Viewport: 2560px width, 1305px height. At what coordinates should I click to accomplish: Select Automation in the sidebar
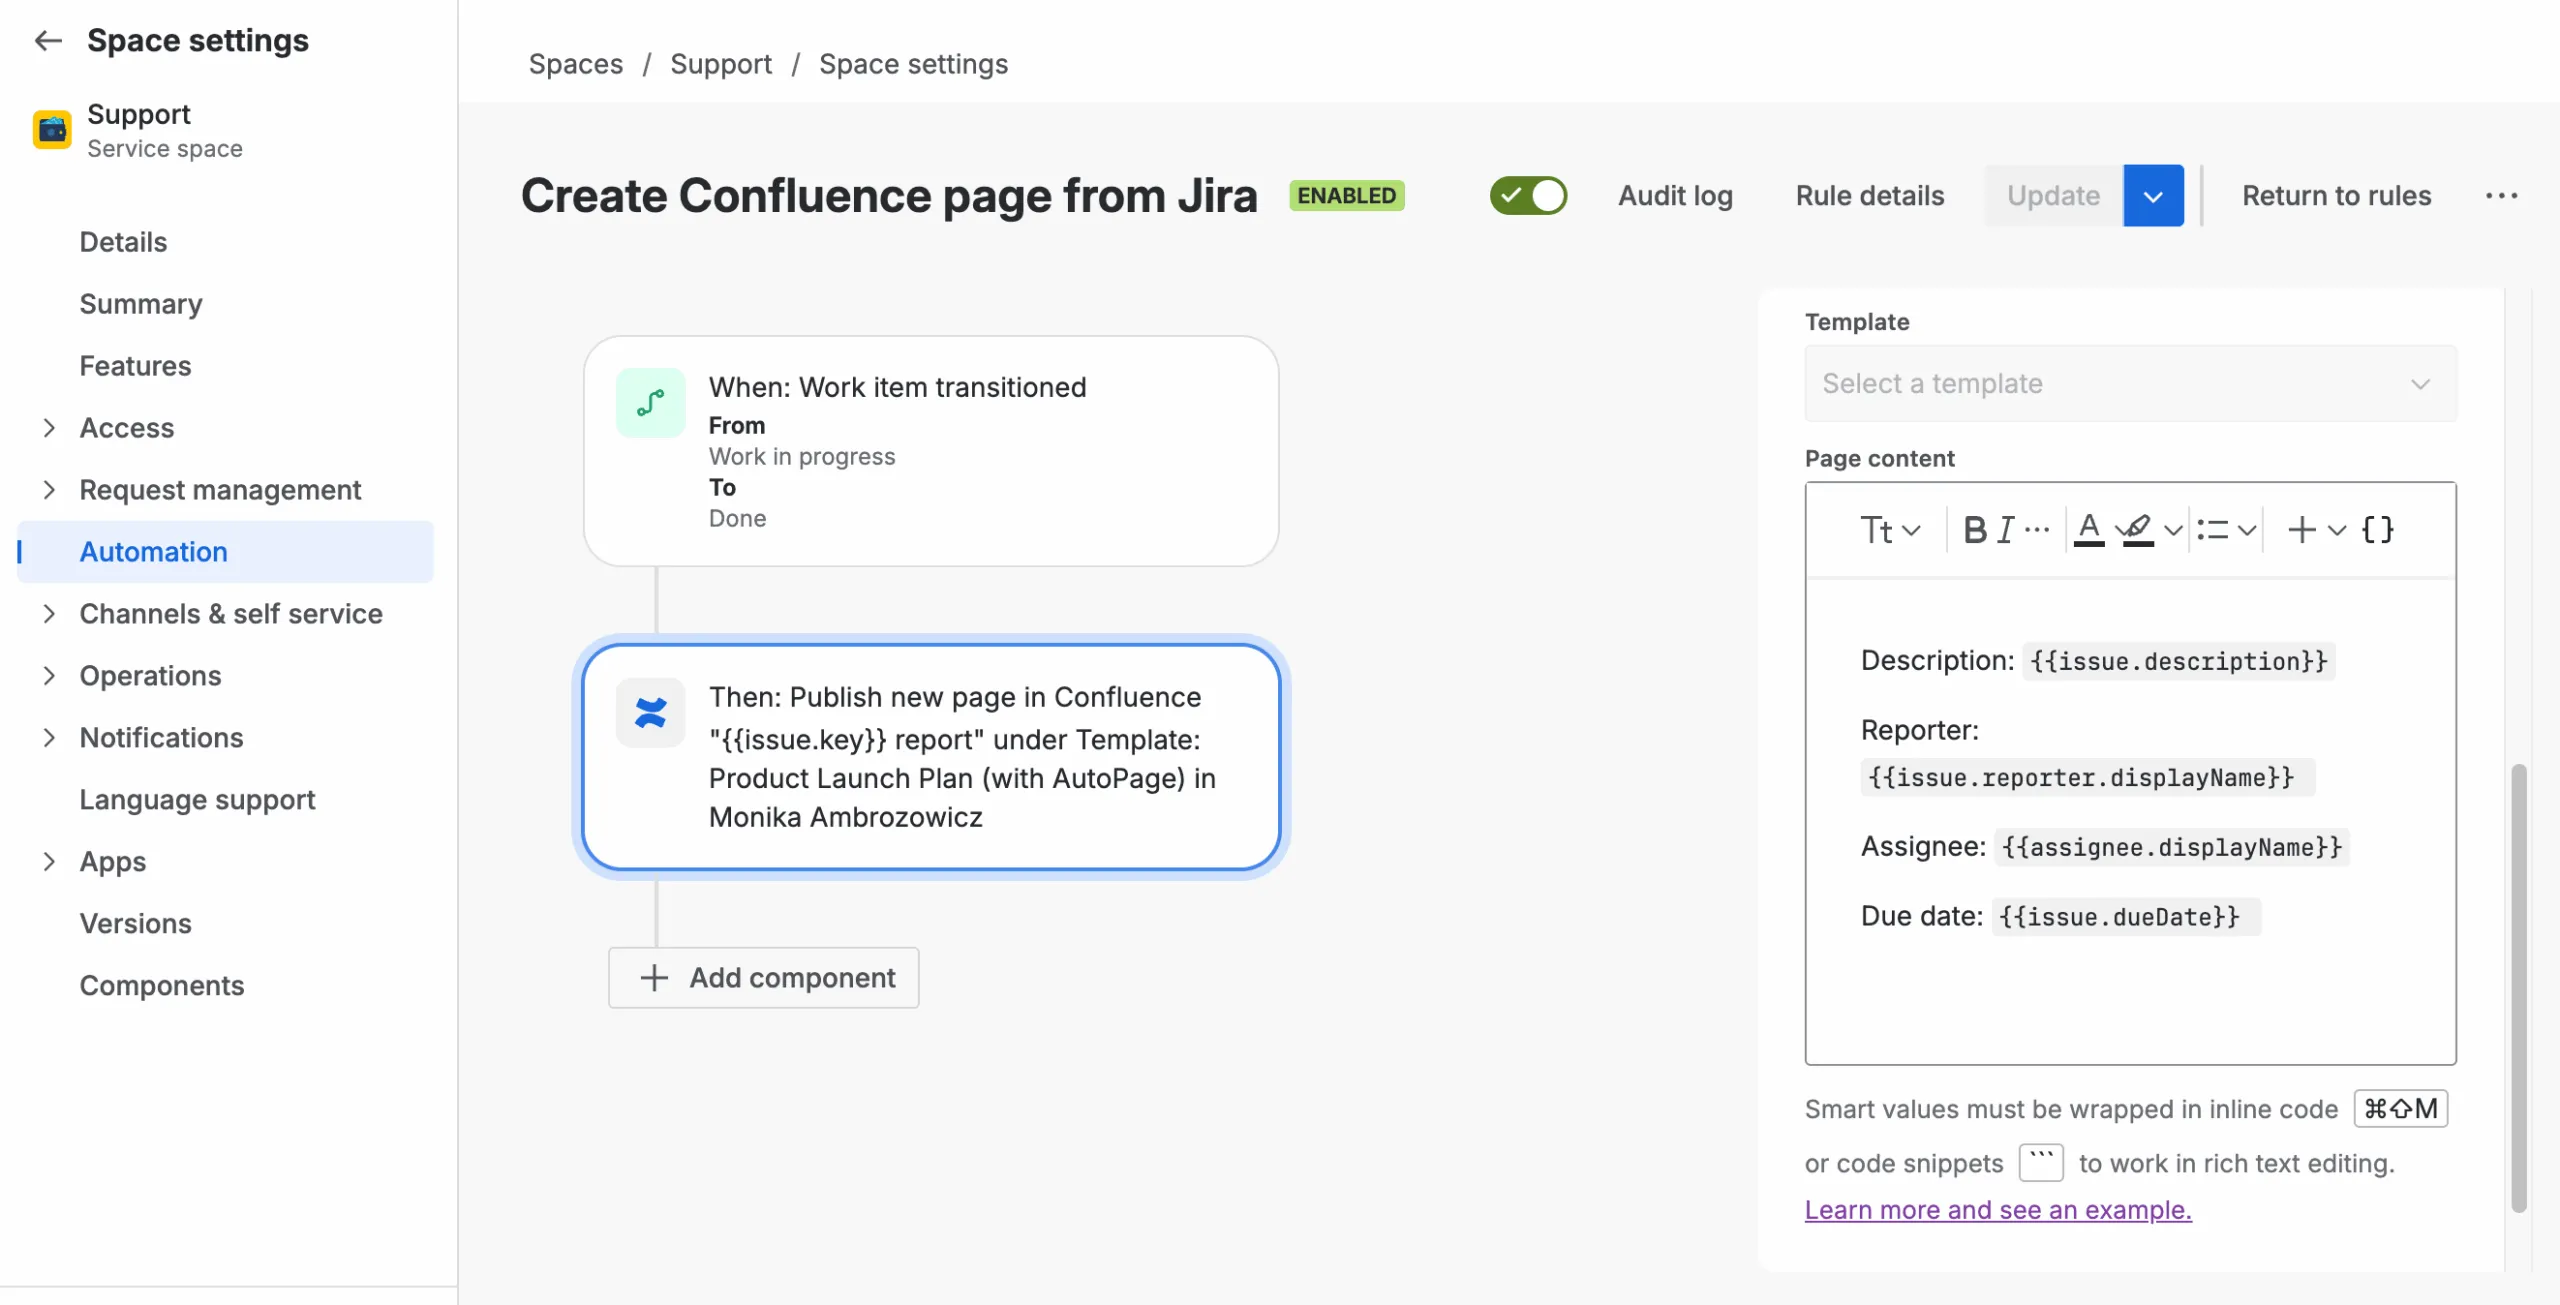tap(226, 552)
